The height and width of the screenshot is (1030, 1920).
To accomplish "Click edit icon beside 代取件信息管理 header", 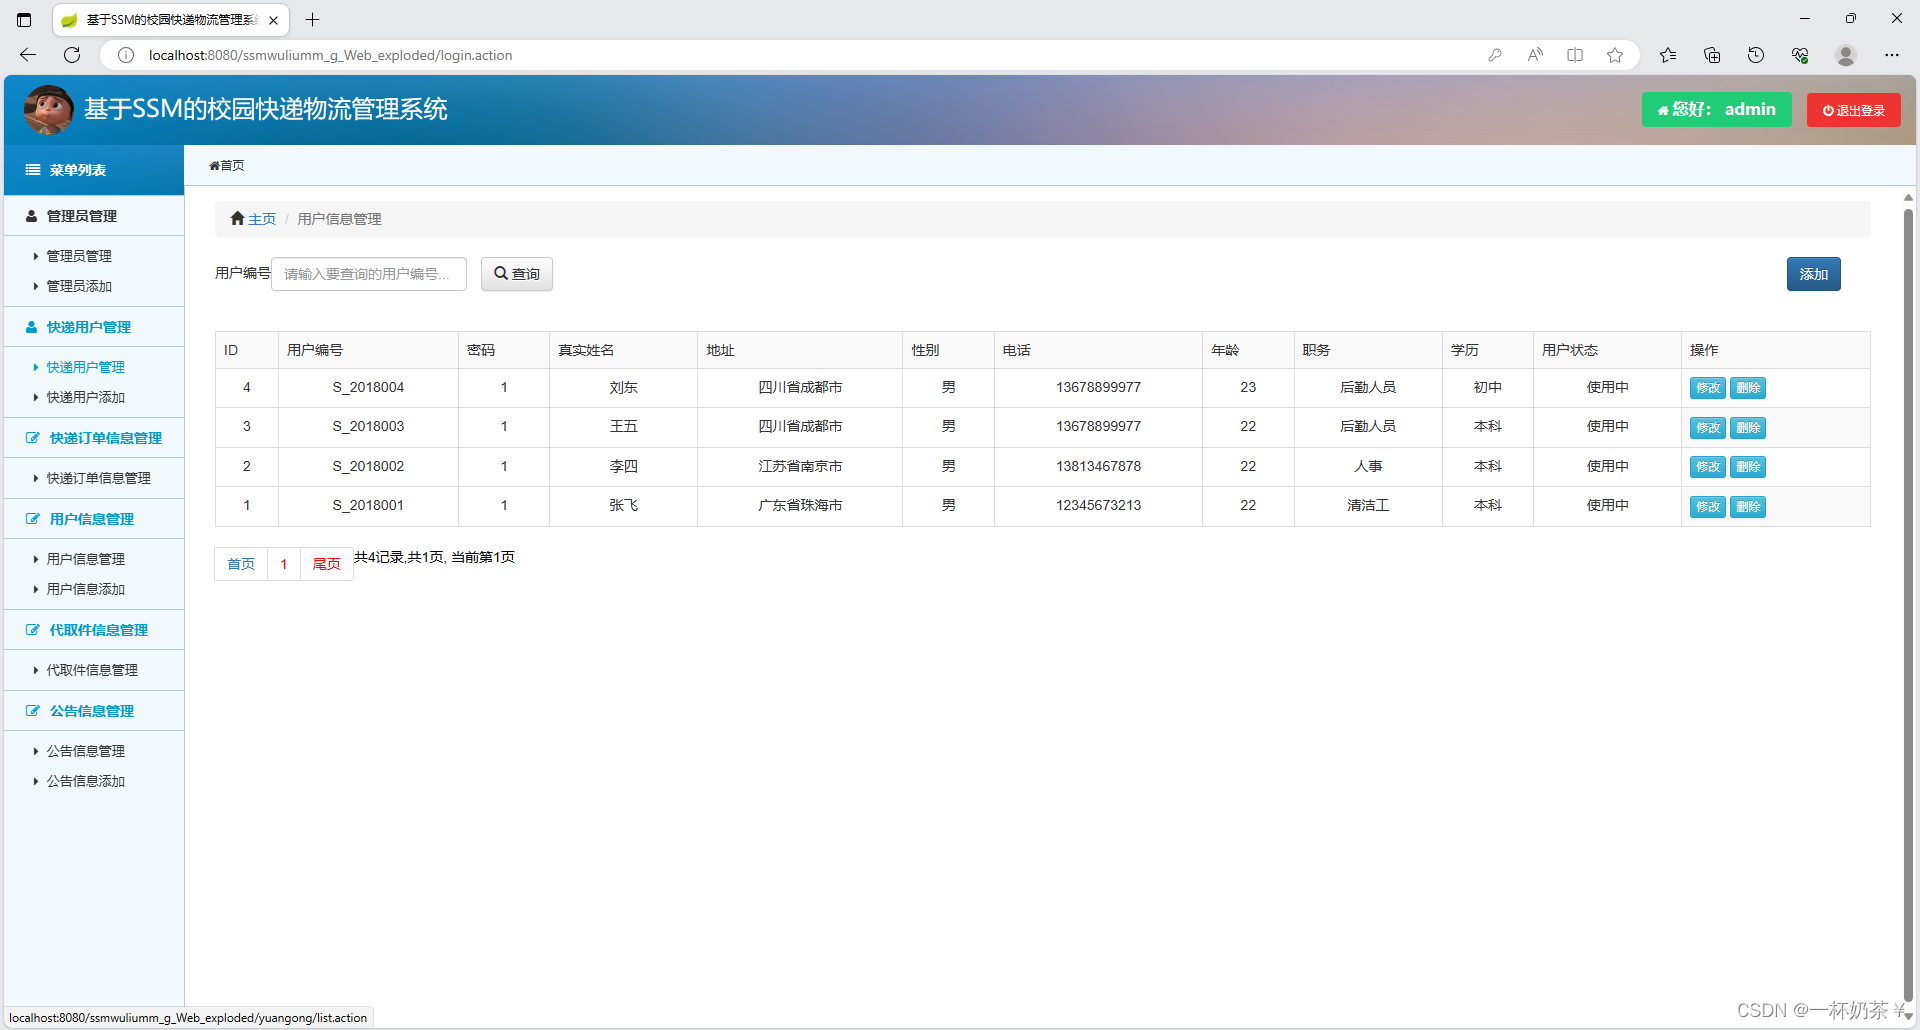I will [x=33, y=630].
